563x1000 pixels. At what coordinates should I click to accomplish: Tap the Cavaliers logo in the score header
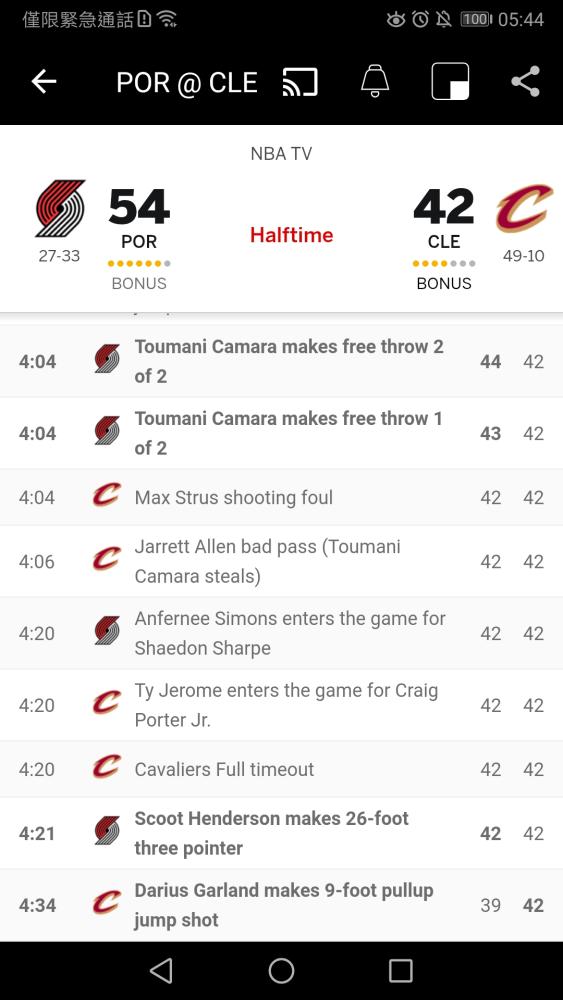[x=524, y=208]
